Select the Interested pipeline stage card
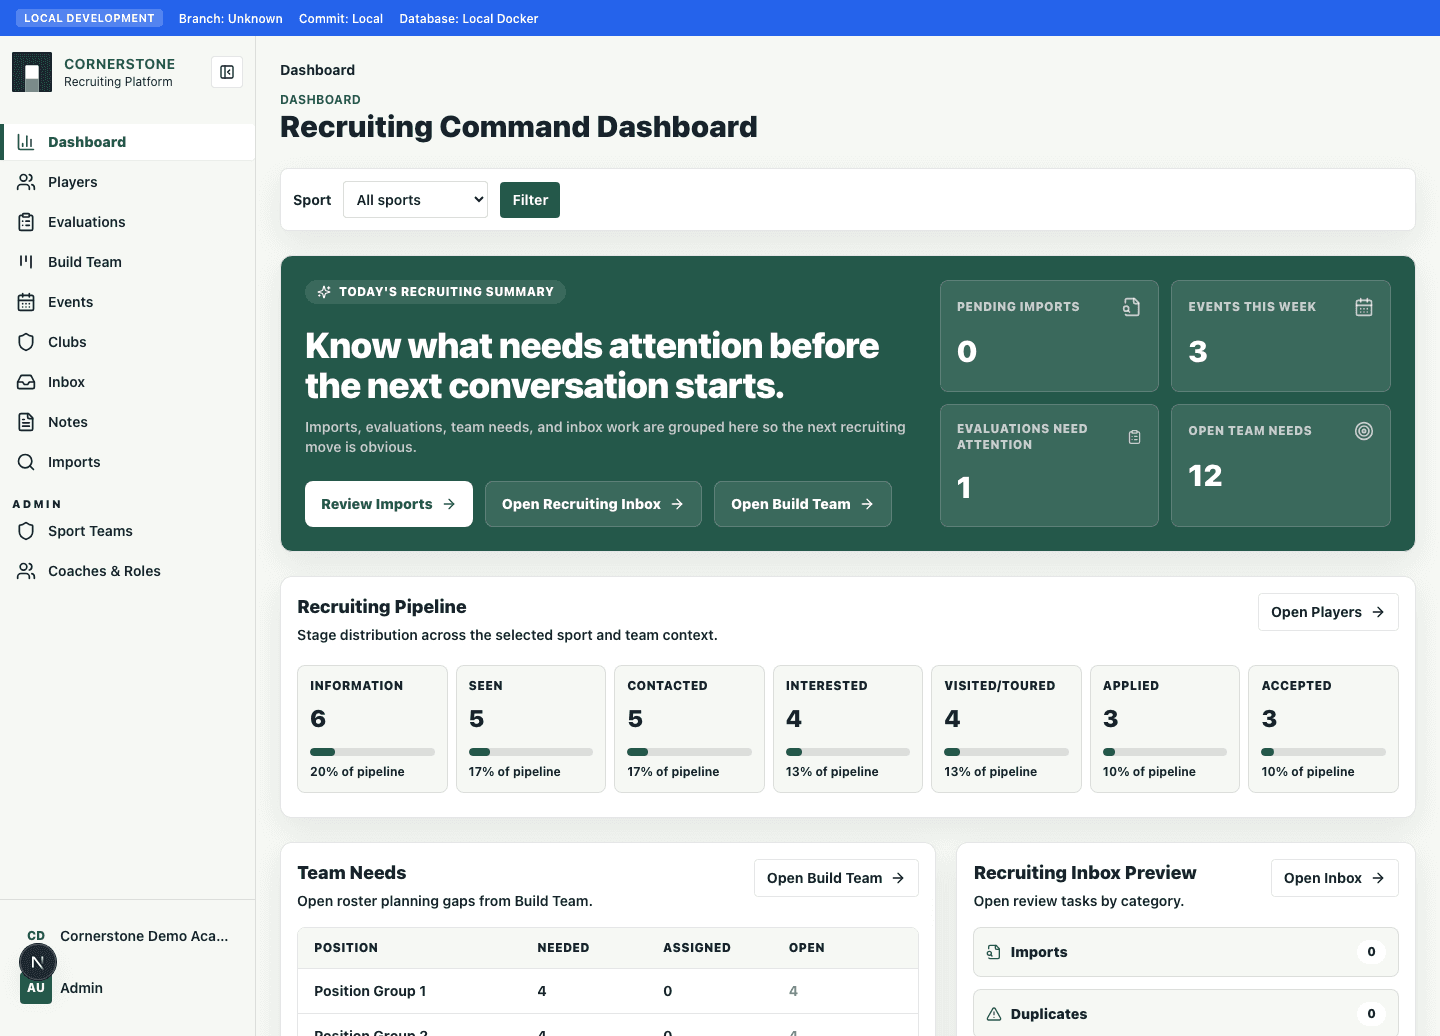The height and width of the screenshot is (1036, 1440). tap(848, 729)
